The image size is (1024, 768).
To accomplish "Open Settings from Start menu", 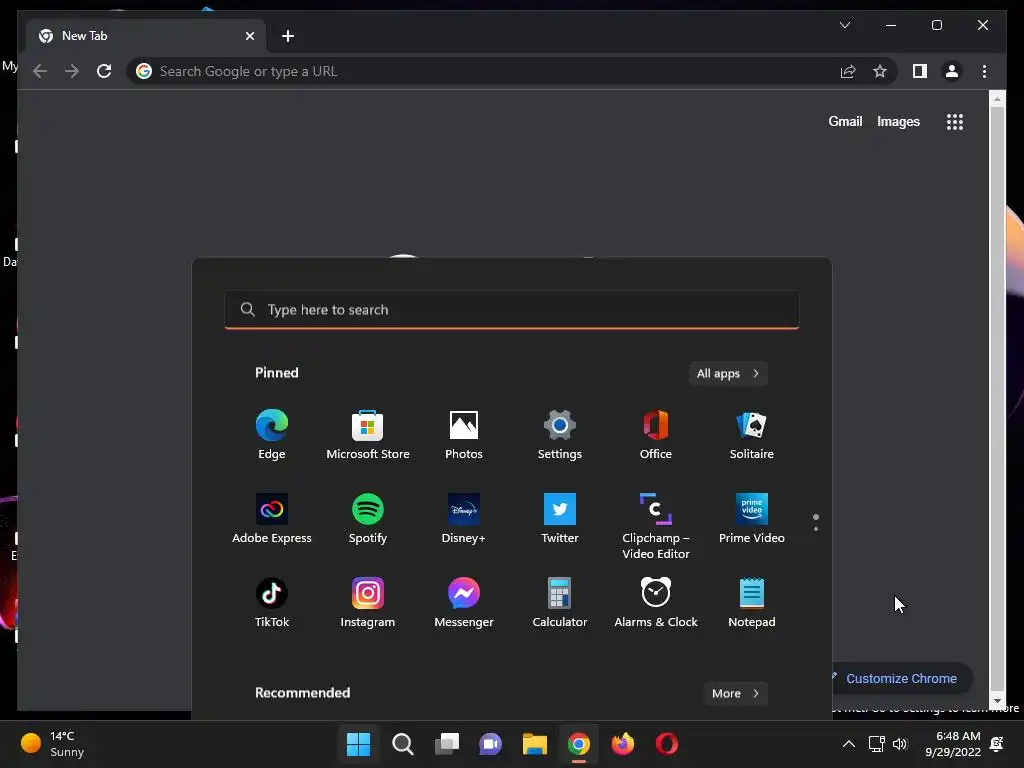I will click(x=560, y=435).
